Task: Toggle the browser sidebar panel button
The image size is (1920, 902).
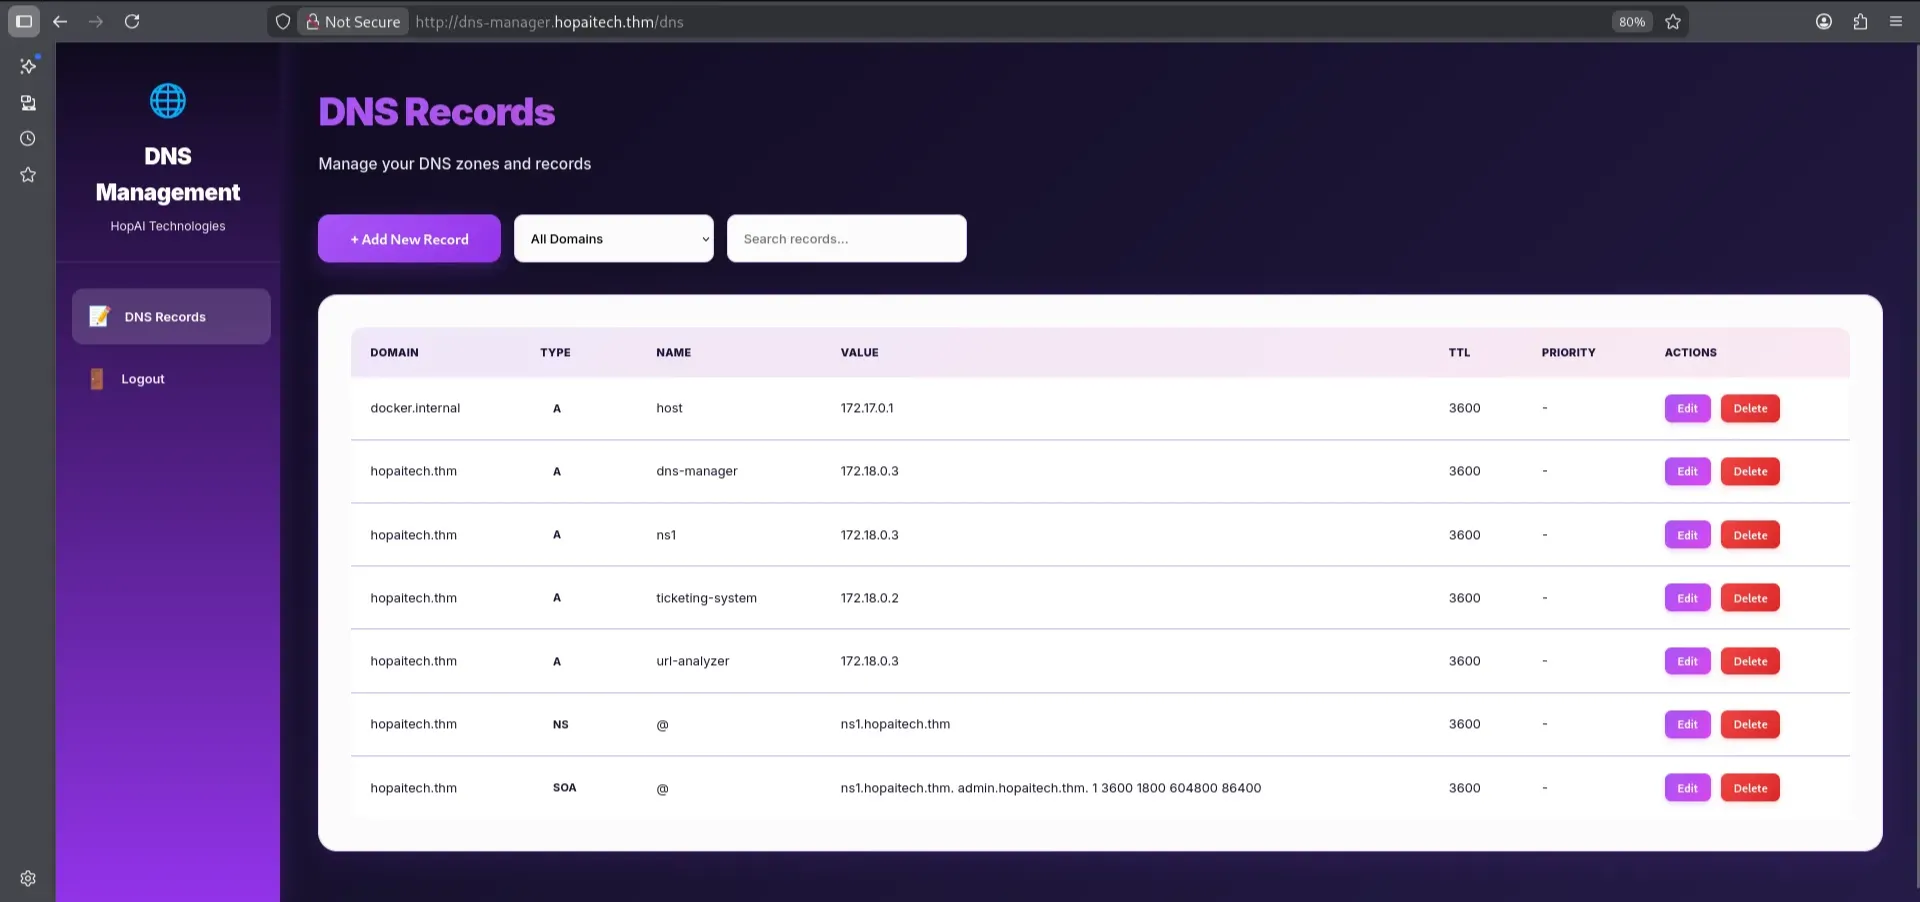Action: click(x=24, y=21)
